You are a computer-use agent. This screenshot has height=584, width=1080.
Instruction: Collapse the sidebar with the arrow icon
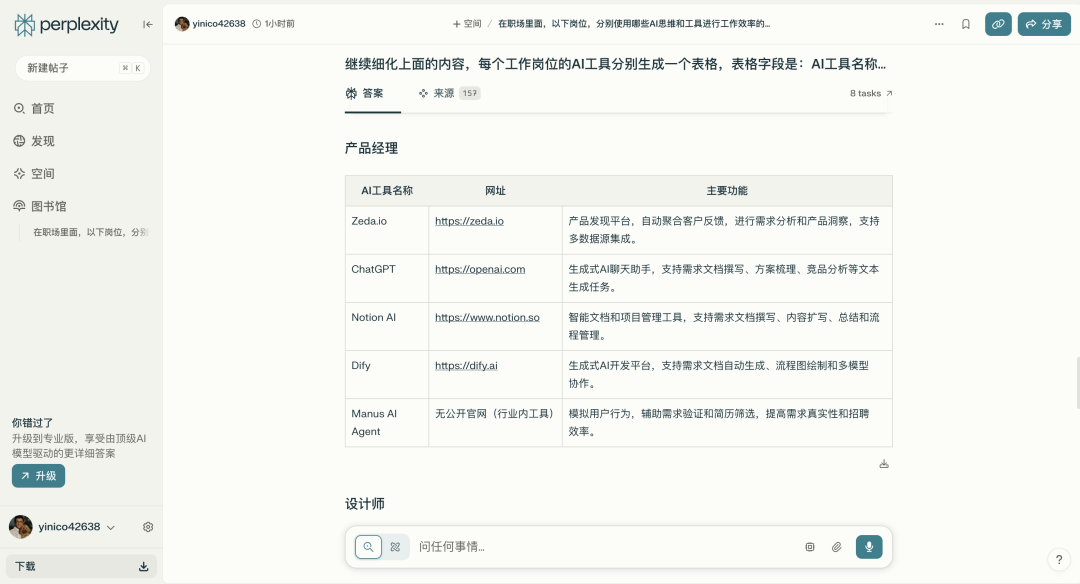click(147, 24)
